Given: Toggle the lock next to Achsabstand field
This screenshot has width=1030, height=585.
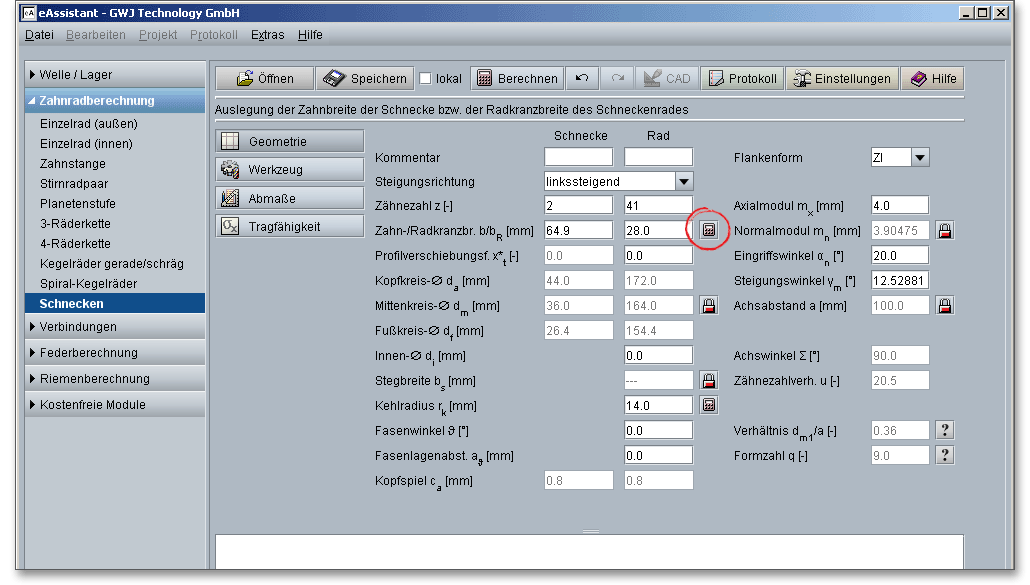Looking at the screenshot, I should point(945,305).
